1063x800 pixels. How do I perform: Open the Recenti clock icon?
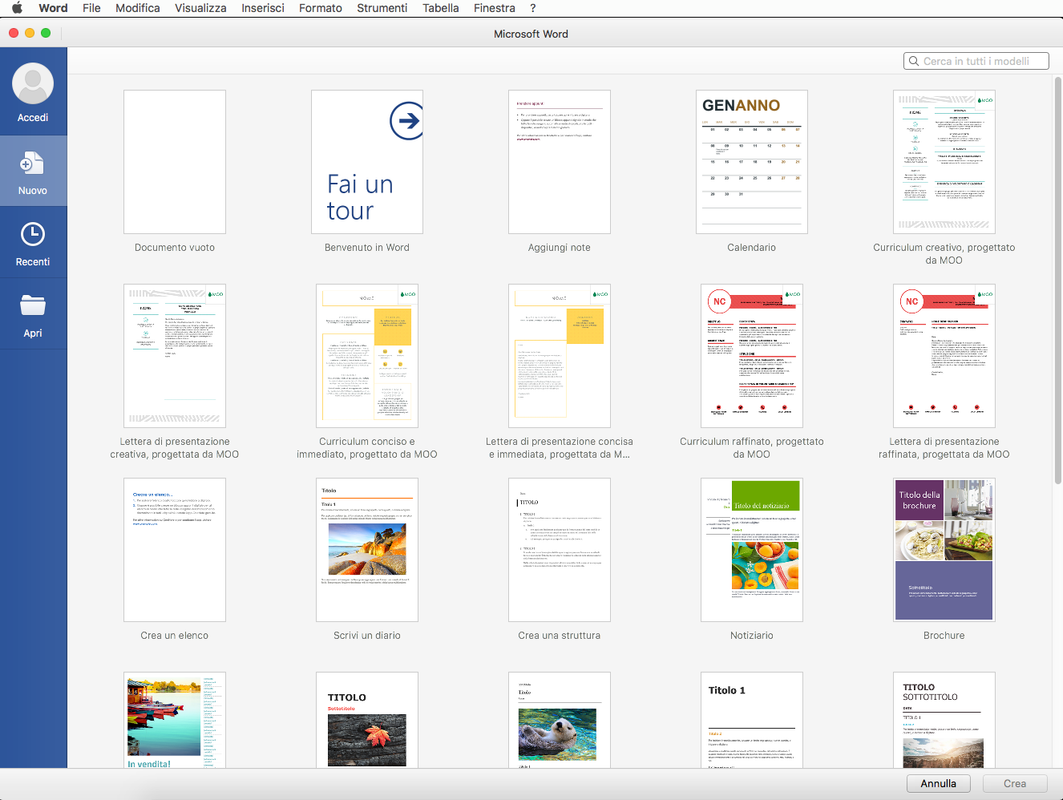33,235
